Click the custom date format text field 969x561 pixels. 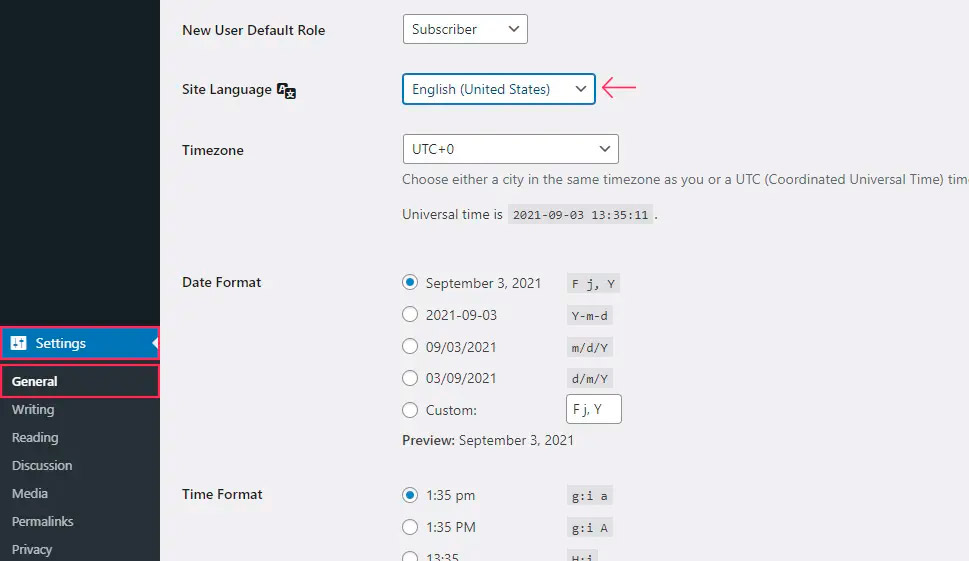point(594,409)
